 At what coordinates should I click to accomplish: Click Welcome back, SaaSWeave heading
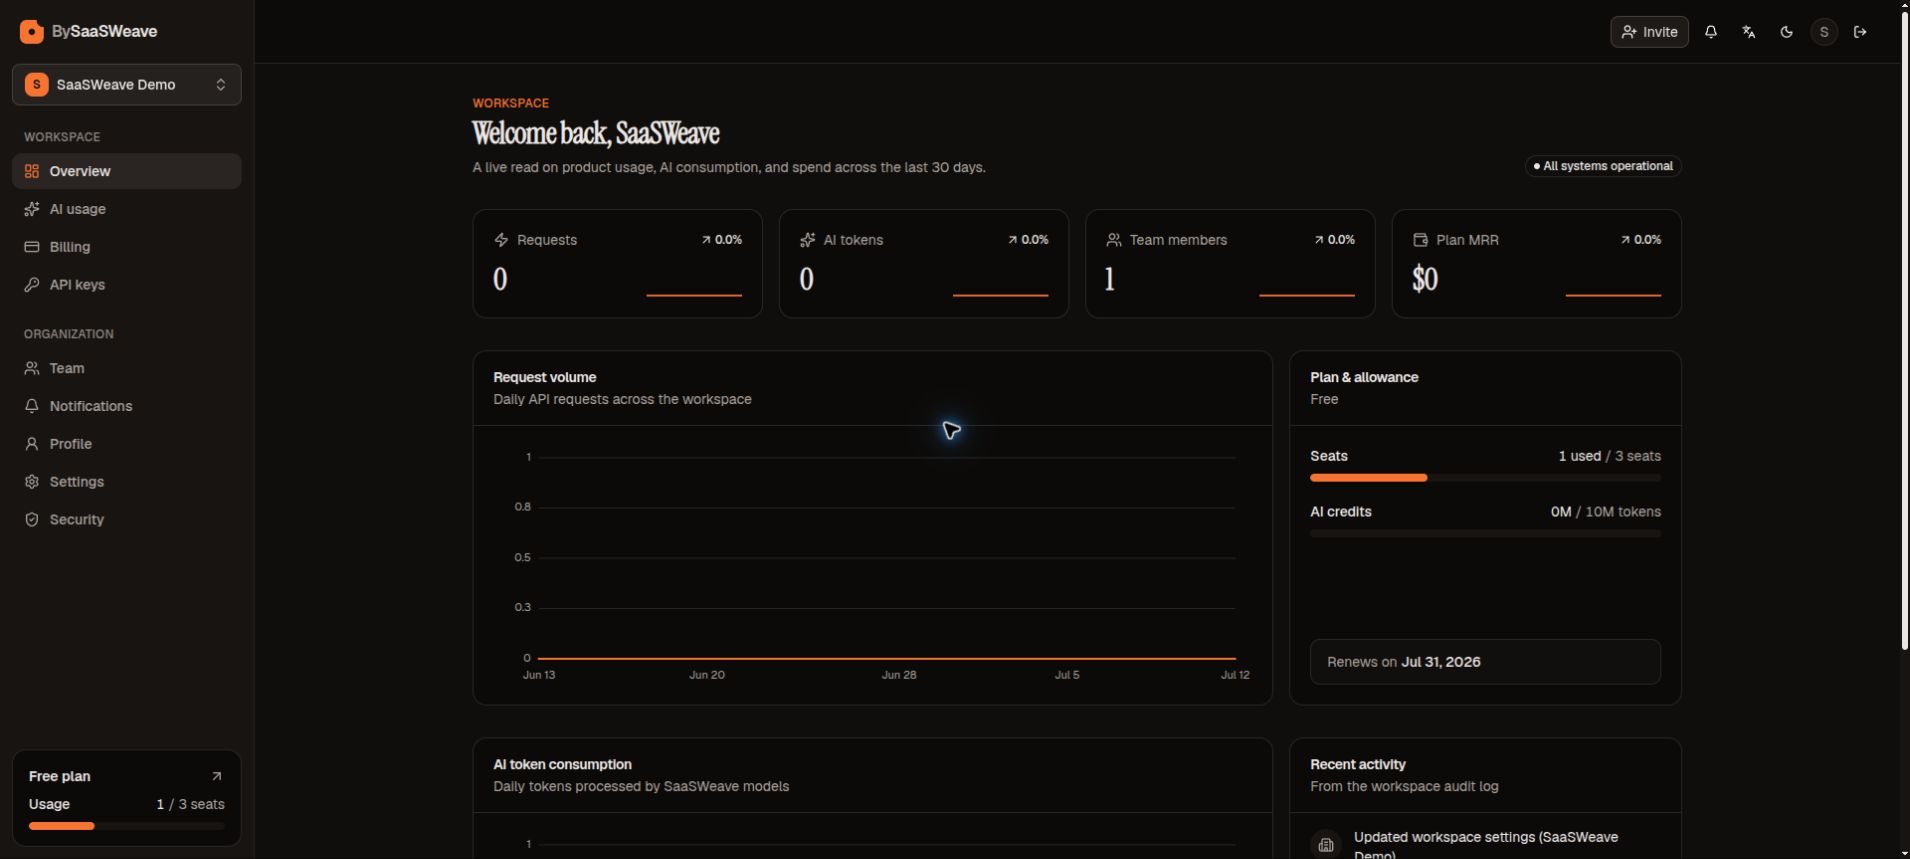pos(596,133)
